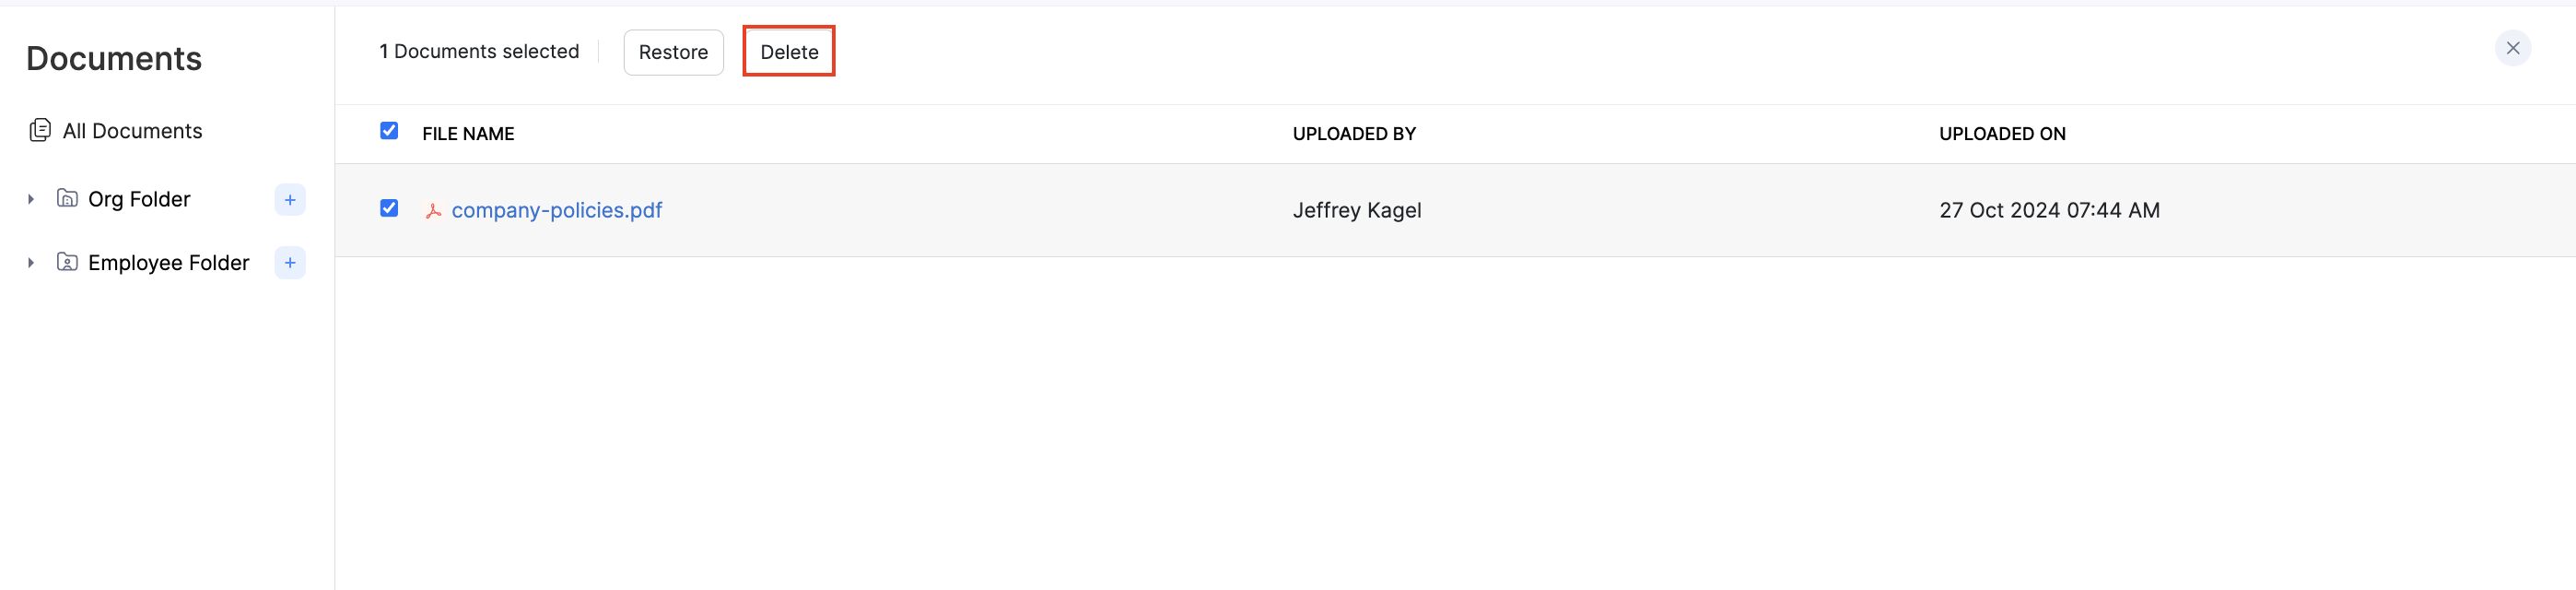
Task: Click the All Documents icon
Action: pyautogui.click(x=40, y=131)
